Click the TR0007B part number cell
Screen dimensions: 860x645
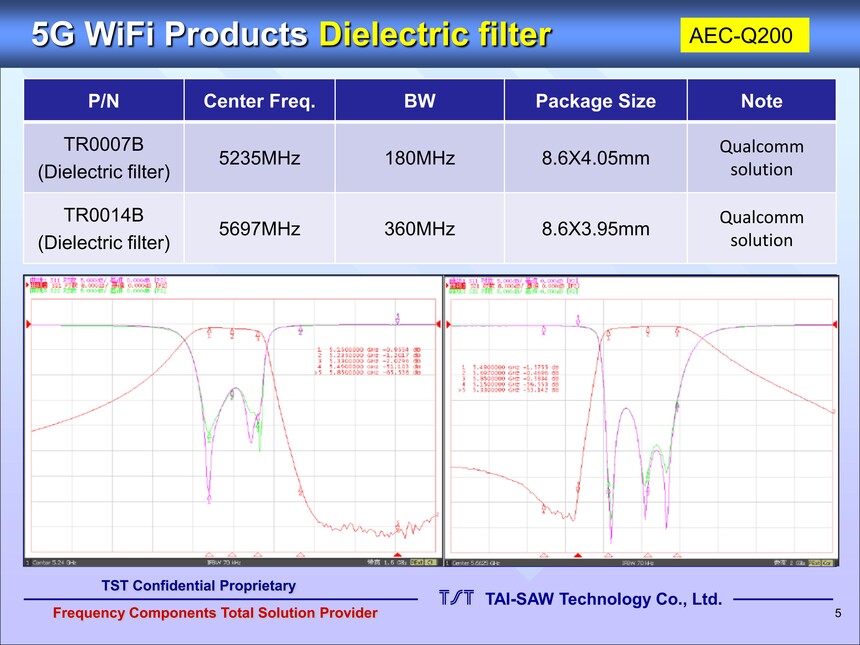(104, 157)
